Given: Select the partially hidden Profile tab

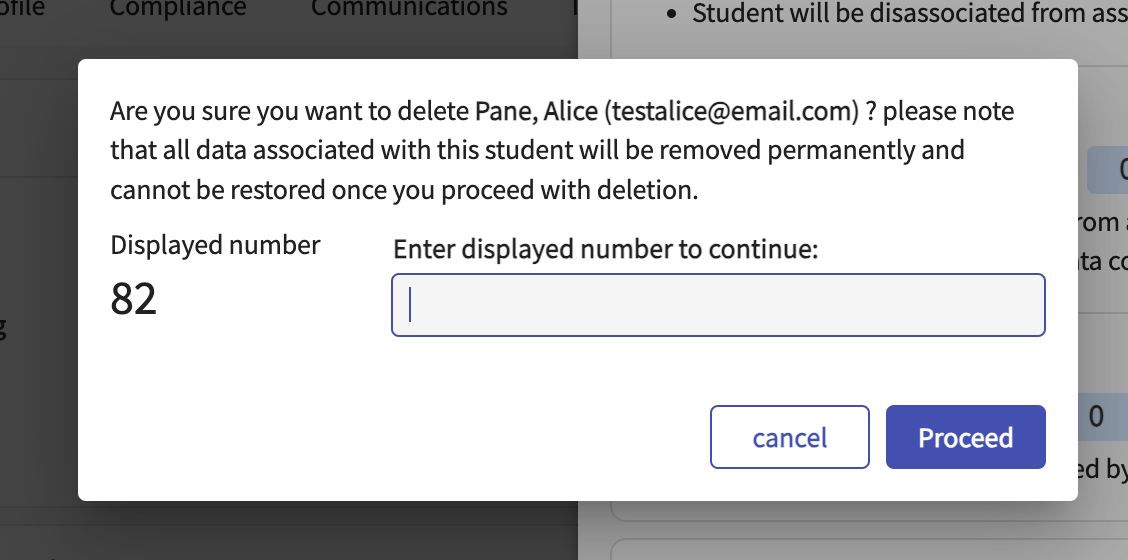Looking at the screenshot, I should pyautogui.click(x=25, y=9).
